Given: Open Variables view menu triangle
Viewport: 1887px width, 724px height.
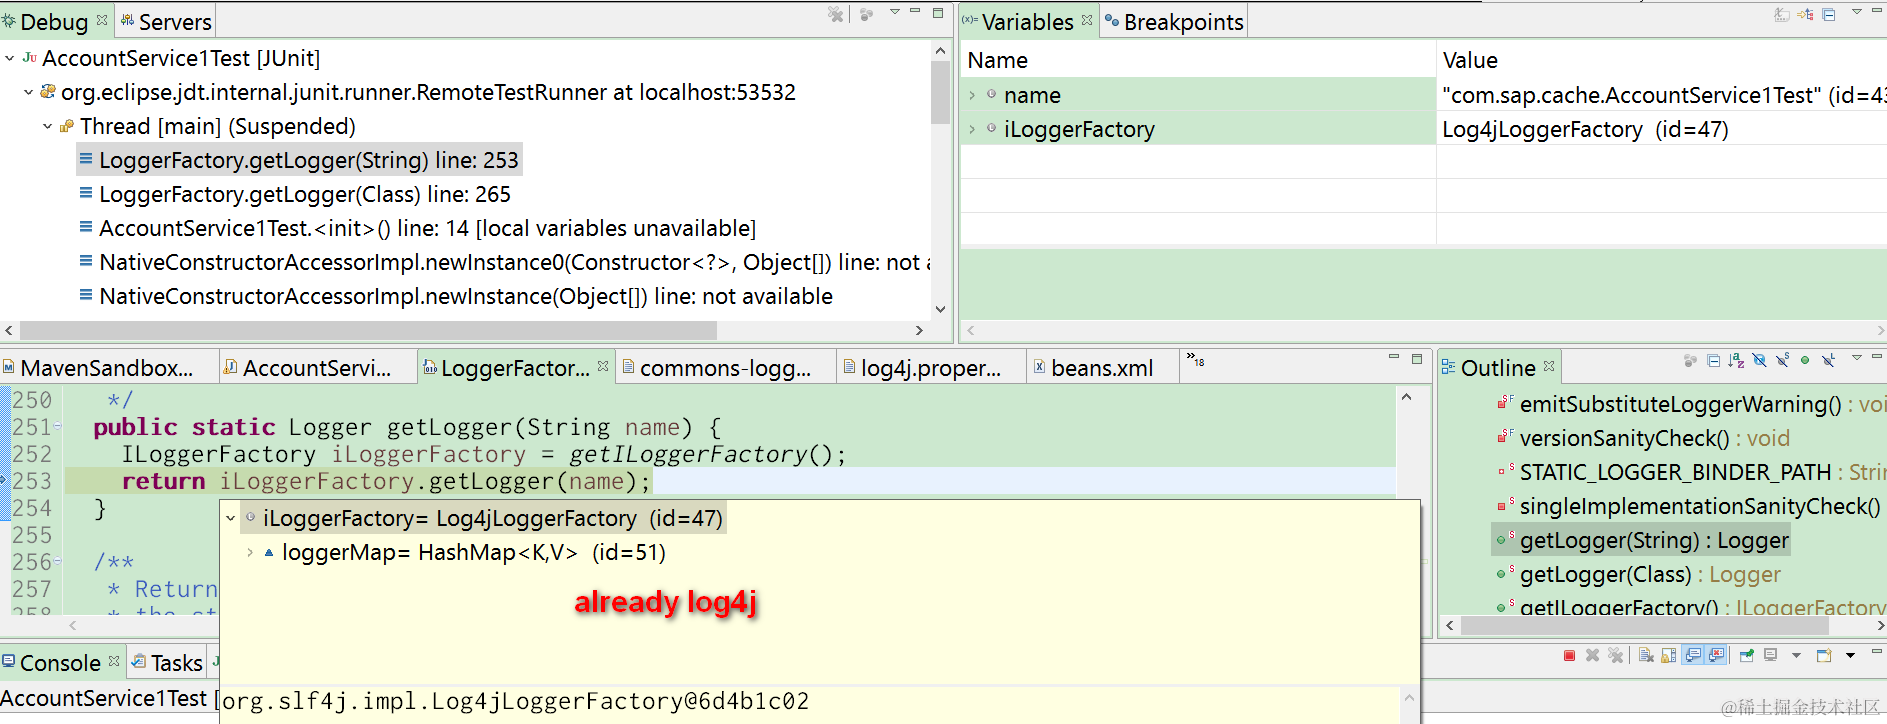Looking at the screenshot, I should pyautogui.click(x=1857, y=11).
